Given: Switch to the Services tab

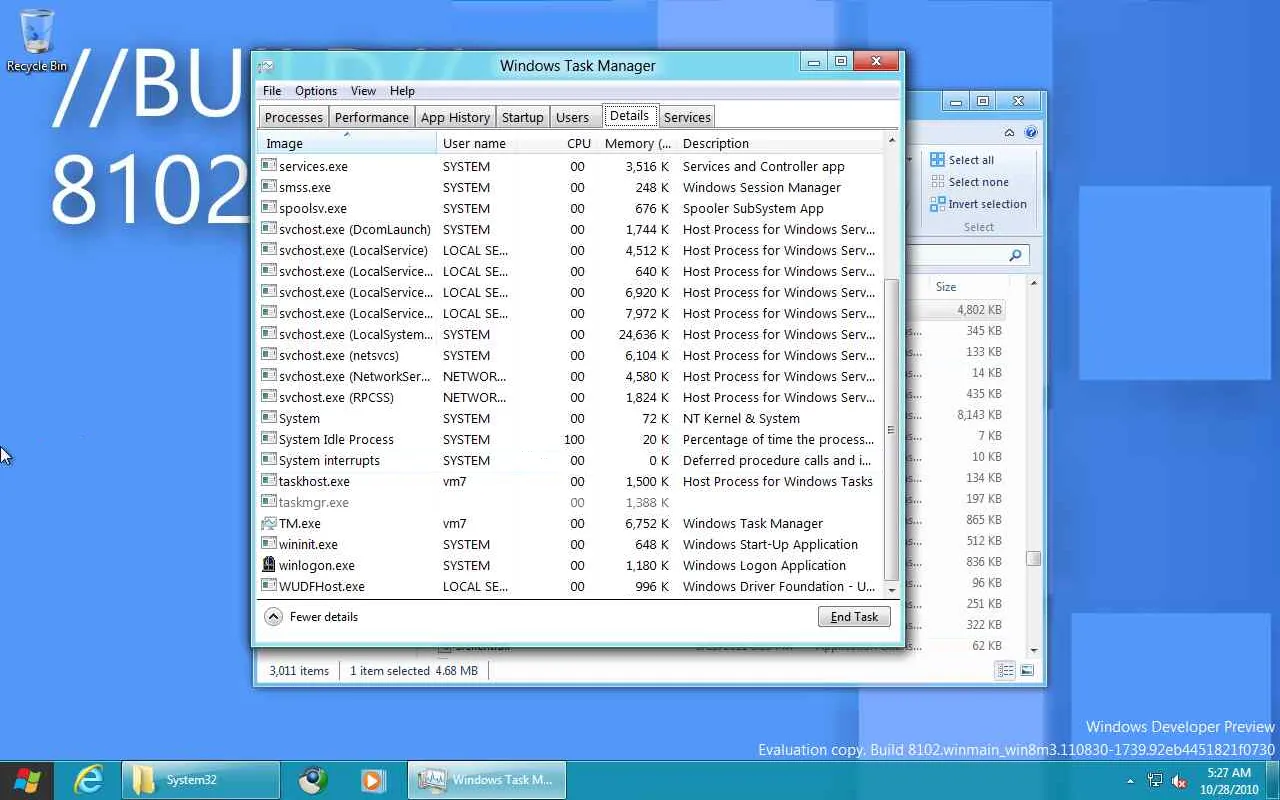Looking at the screenshot, I should (x=687, y=117).
